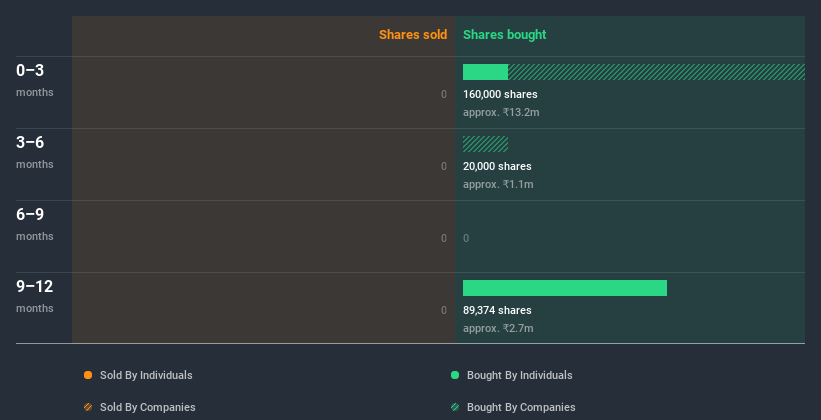
Task: Click the Shares sold column header
Action: 413,35
